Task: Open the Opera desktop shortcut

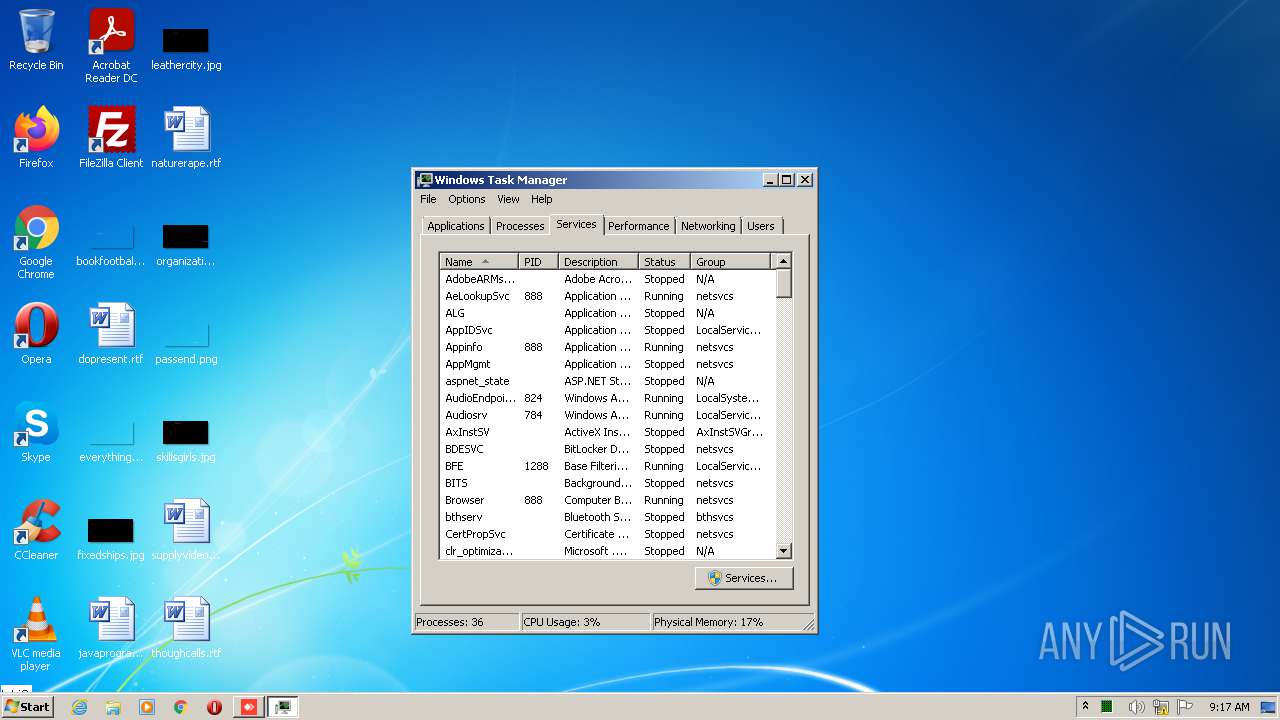Action: 36,334
